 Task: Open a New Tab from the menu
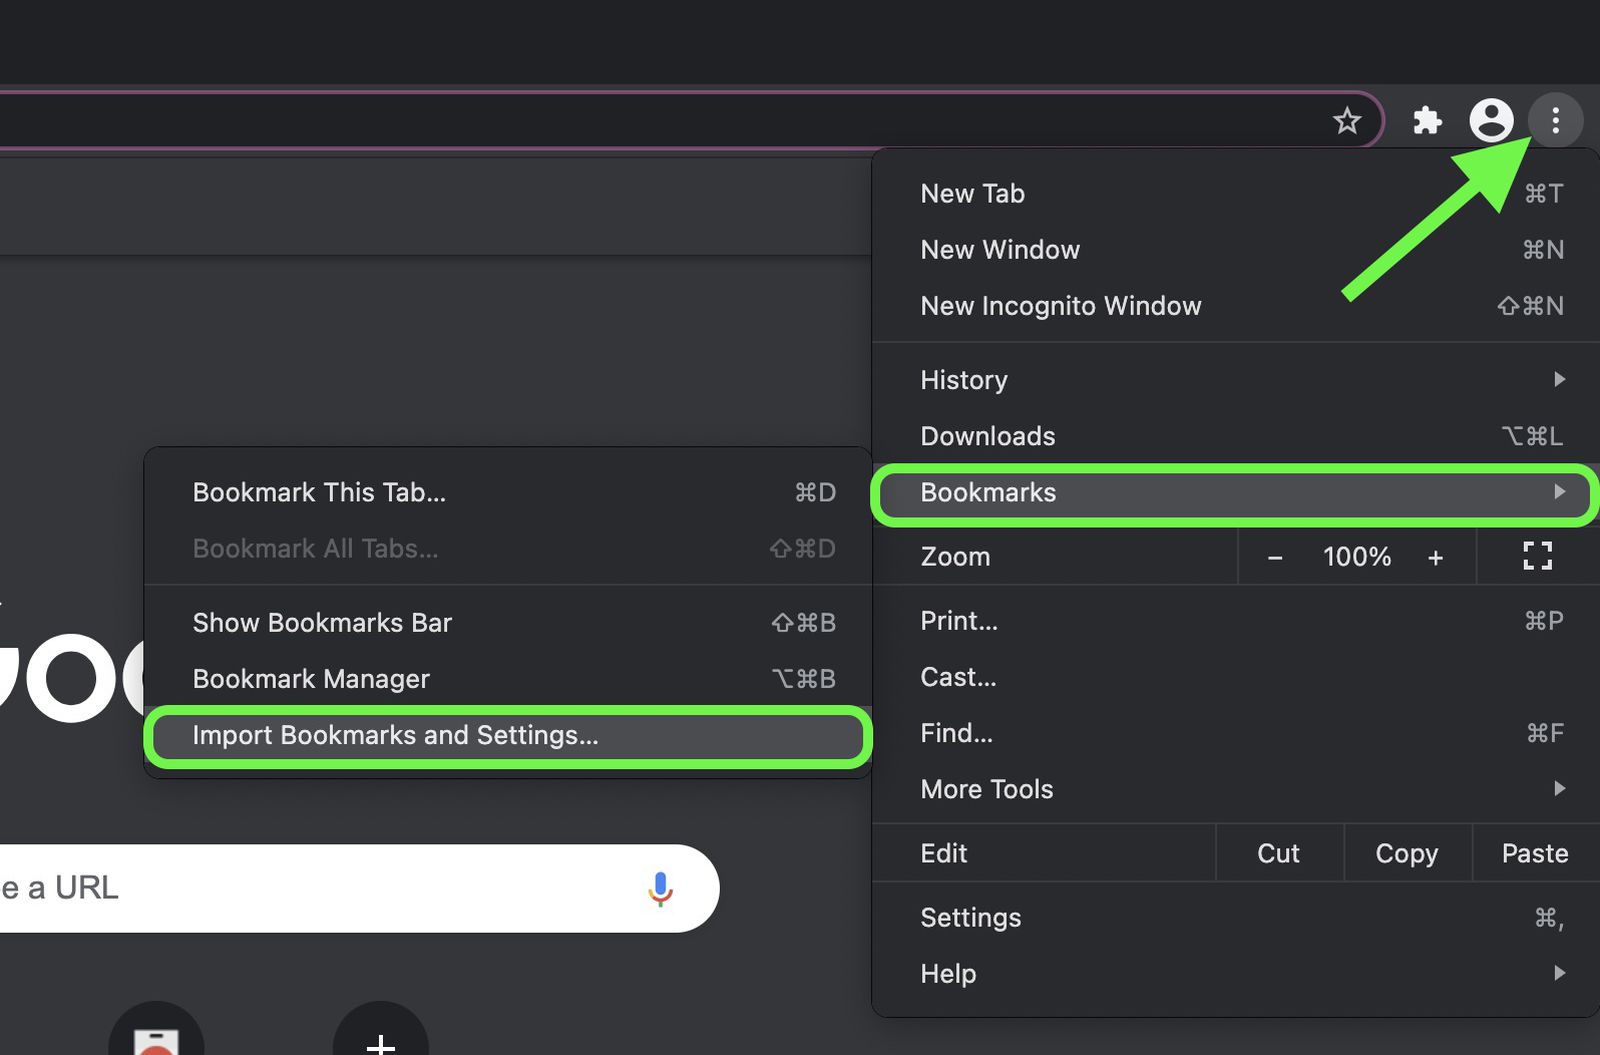pos(972,193)
